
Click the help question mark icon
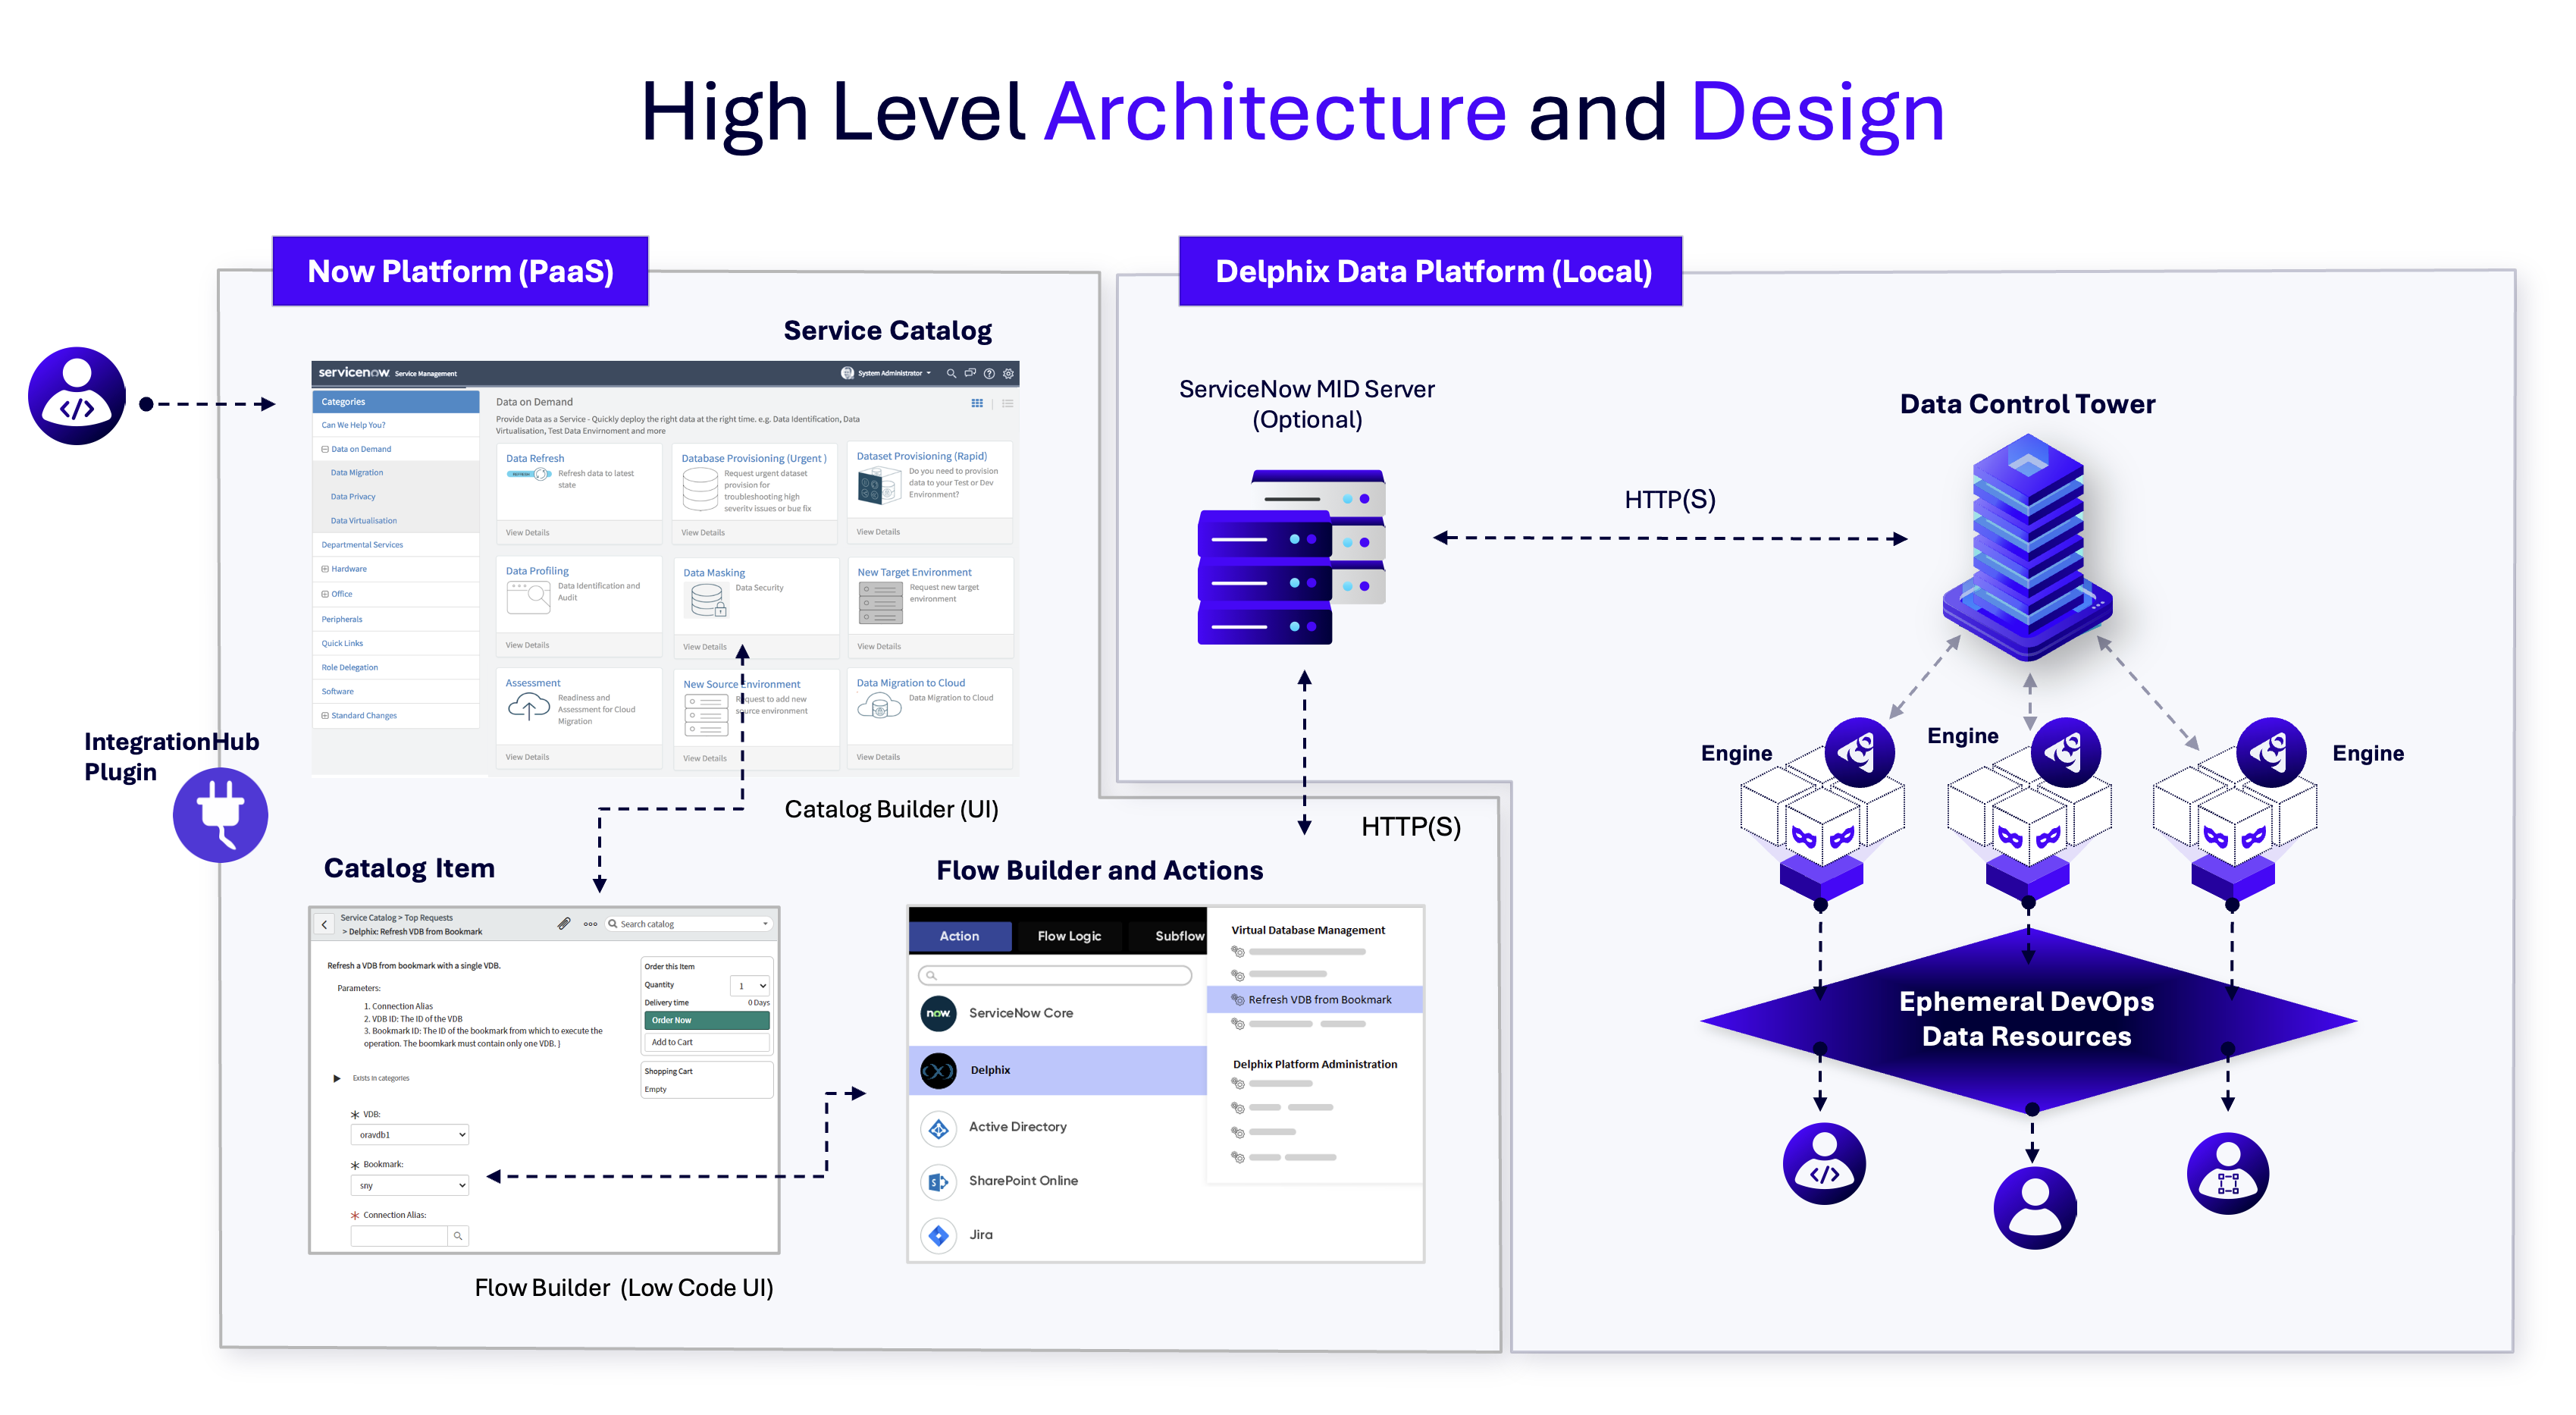pyautogui.click(x=989, y=373)
